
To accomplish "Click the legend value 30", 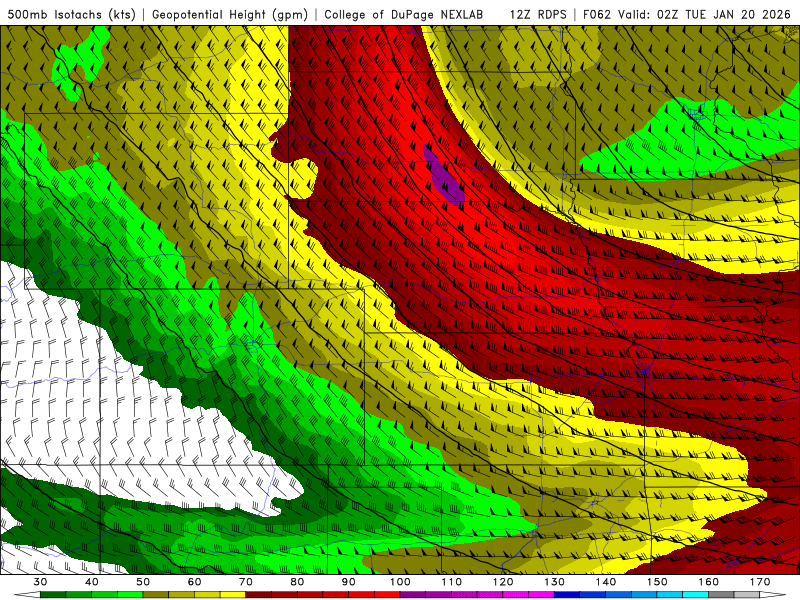I will click(x=40, y=582).
